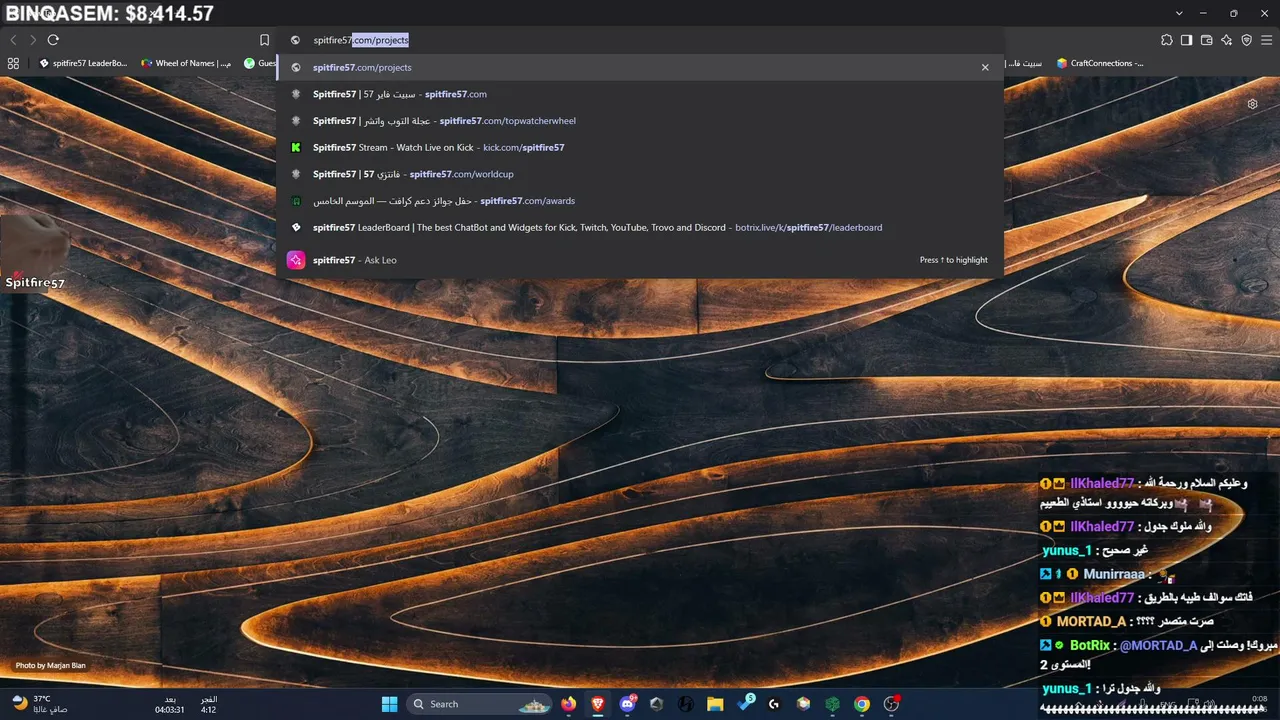The height and width of the screenshot is (720, 1280).
Task: Open the Leo AI sparkle icon
Action: [1226, 40]
